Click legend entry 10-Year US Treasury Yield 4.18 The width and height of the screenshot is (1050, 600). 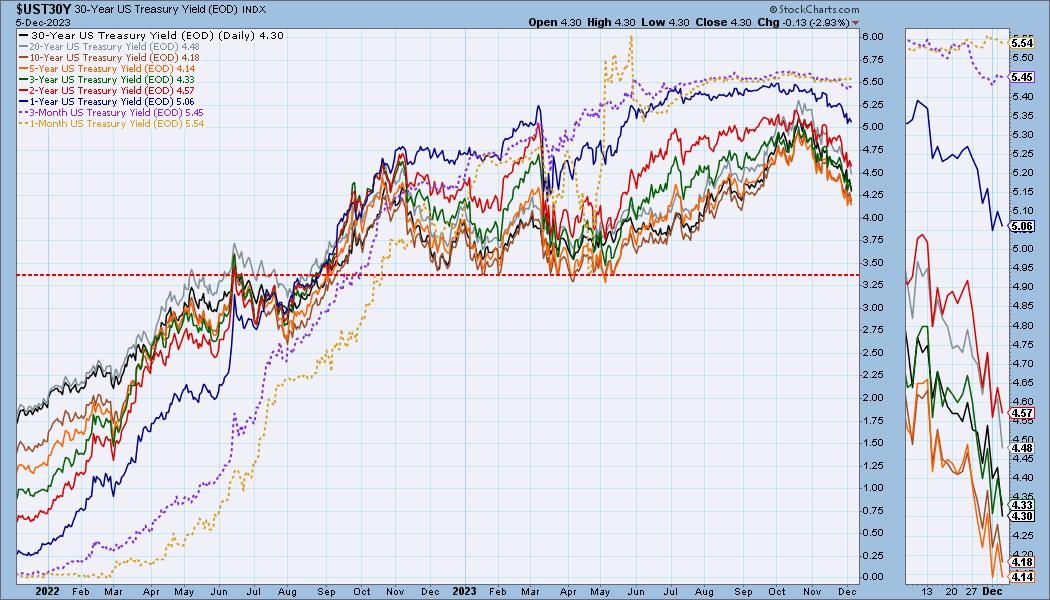tap(110, 58)
